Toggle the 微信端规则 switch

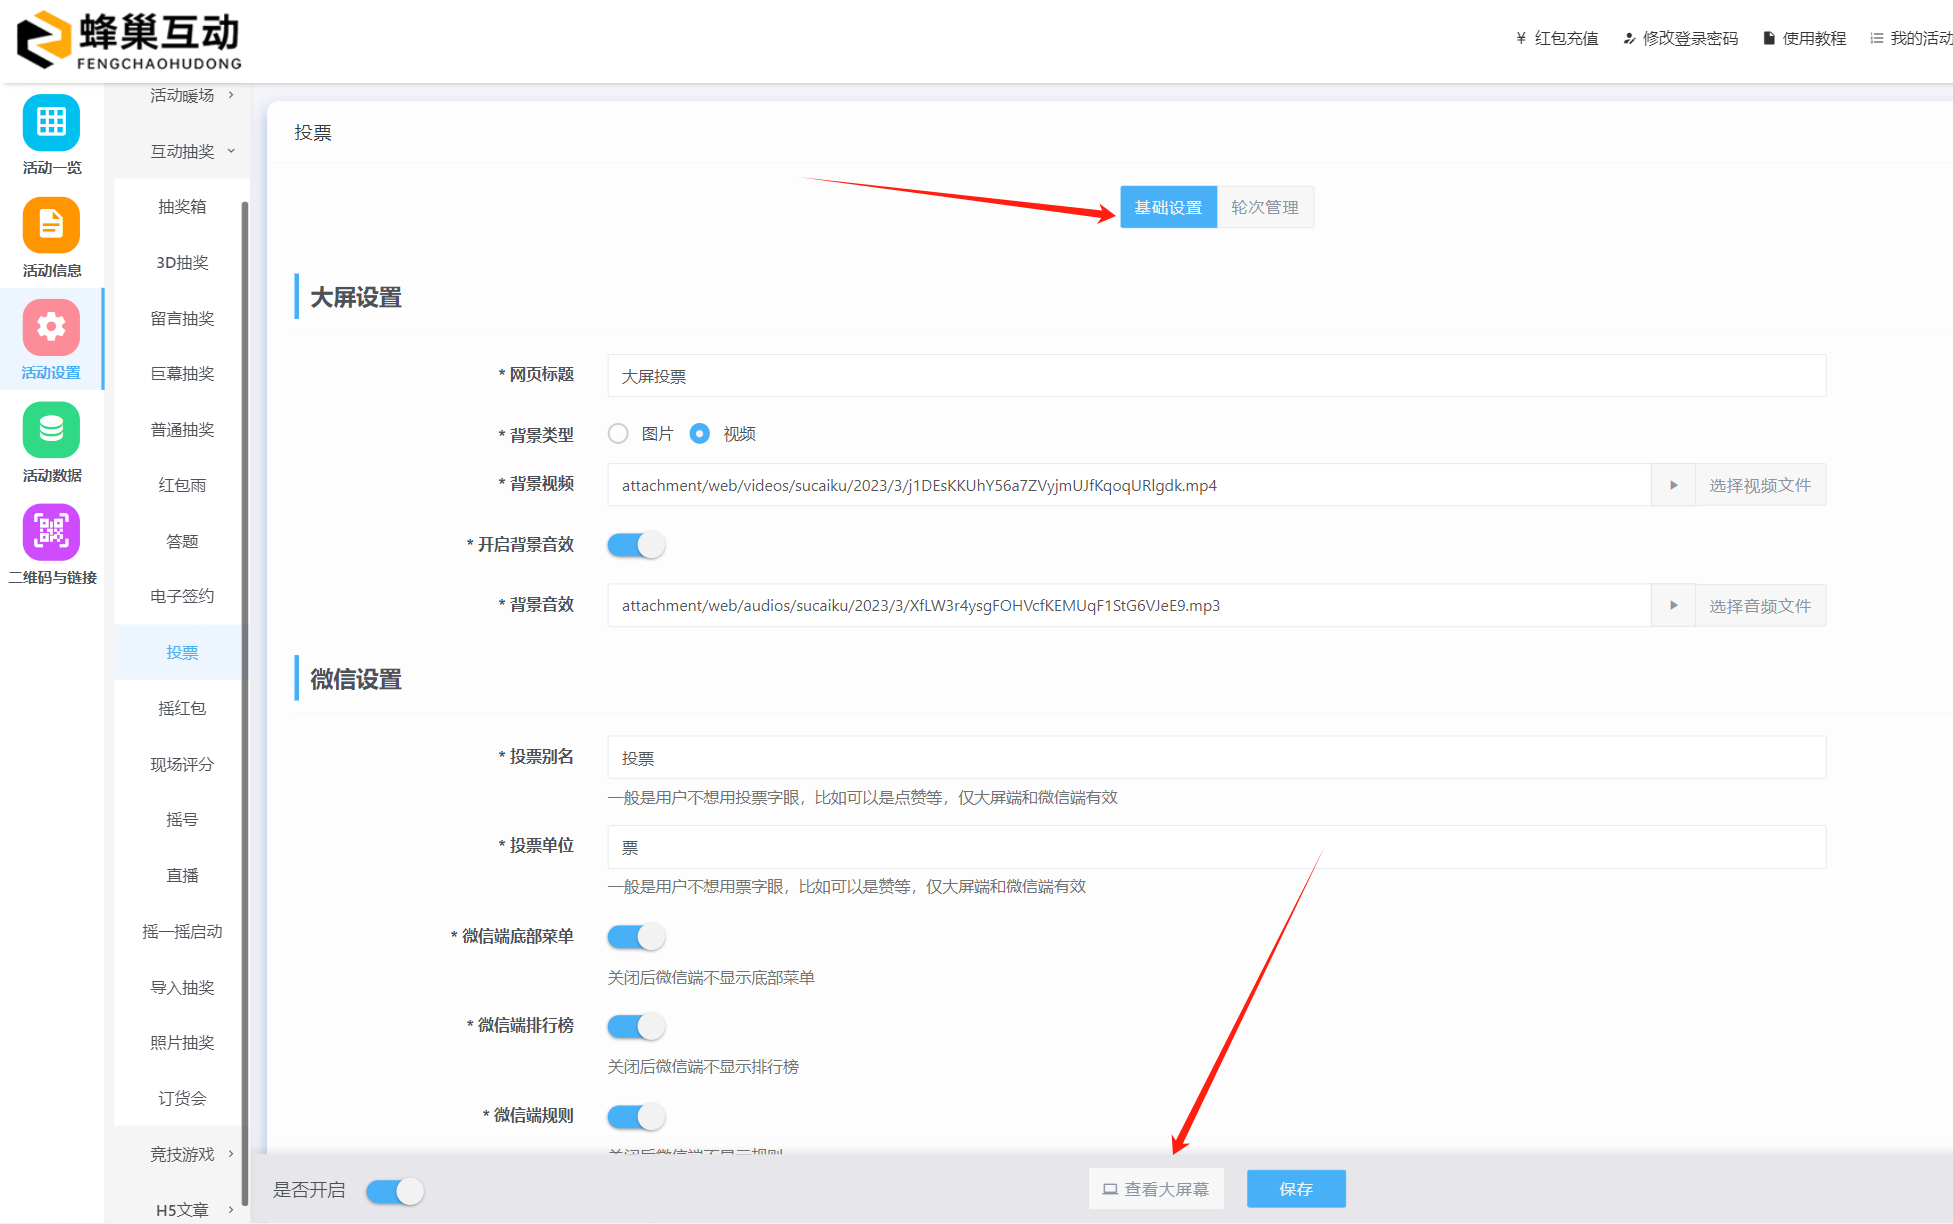[x=636, y=1116]
